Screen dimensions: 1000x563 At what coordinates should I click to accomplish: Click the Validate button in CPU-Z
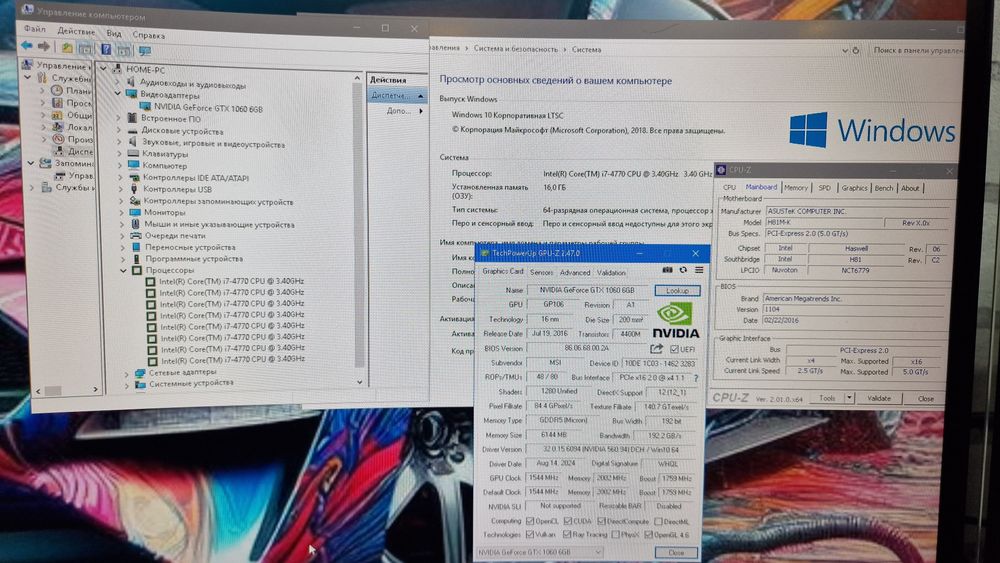[879, 398]
